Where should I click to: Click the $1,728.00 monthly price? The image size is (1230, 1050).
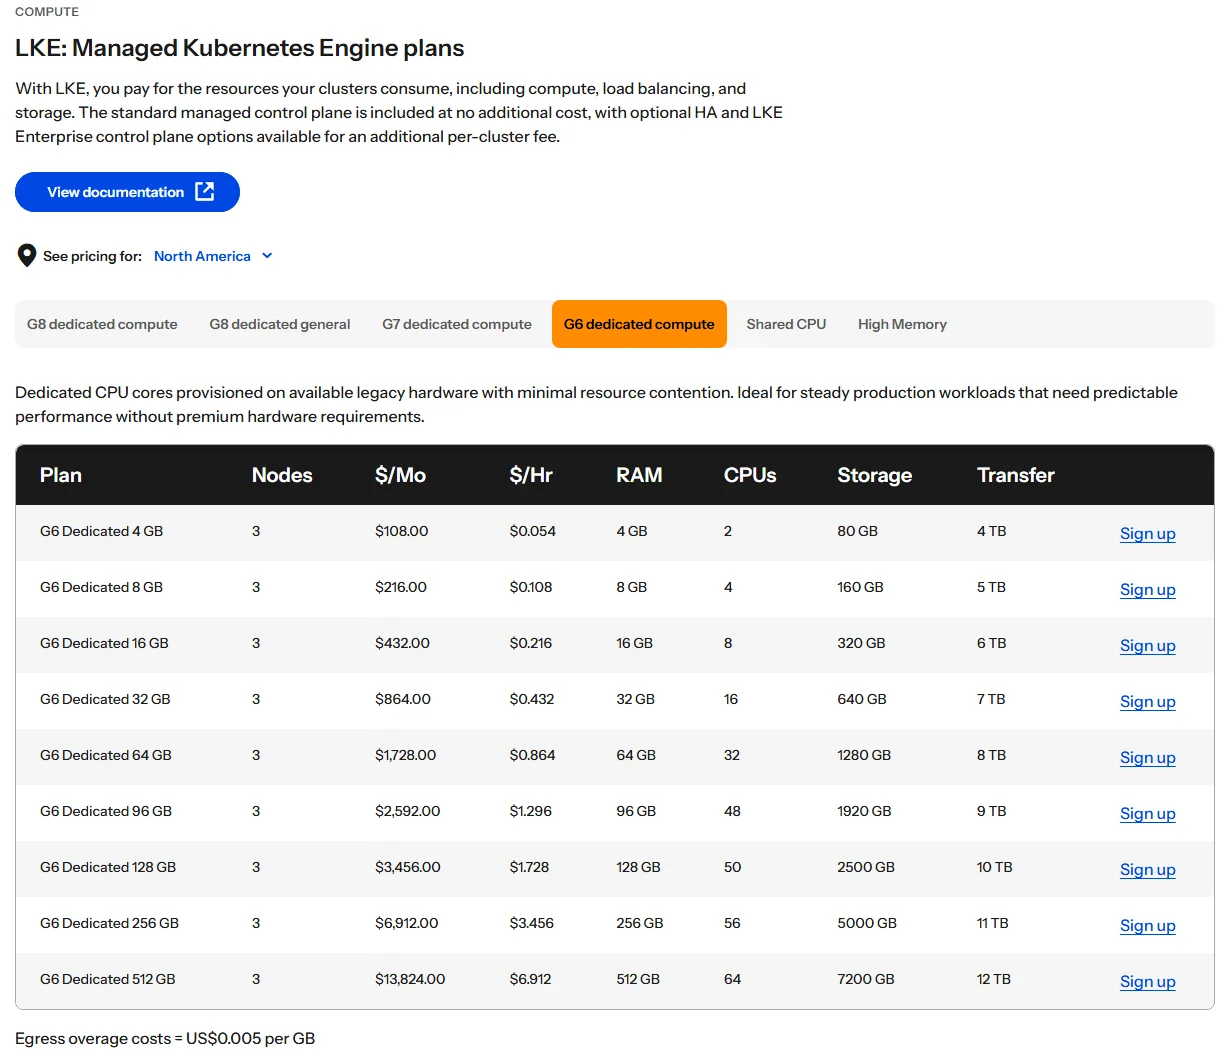point(405,755)
